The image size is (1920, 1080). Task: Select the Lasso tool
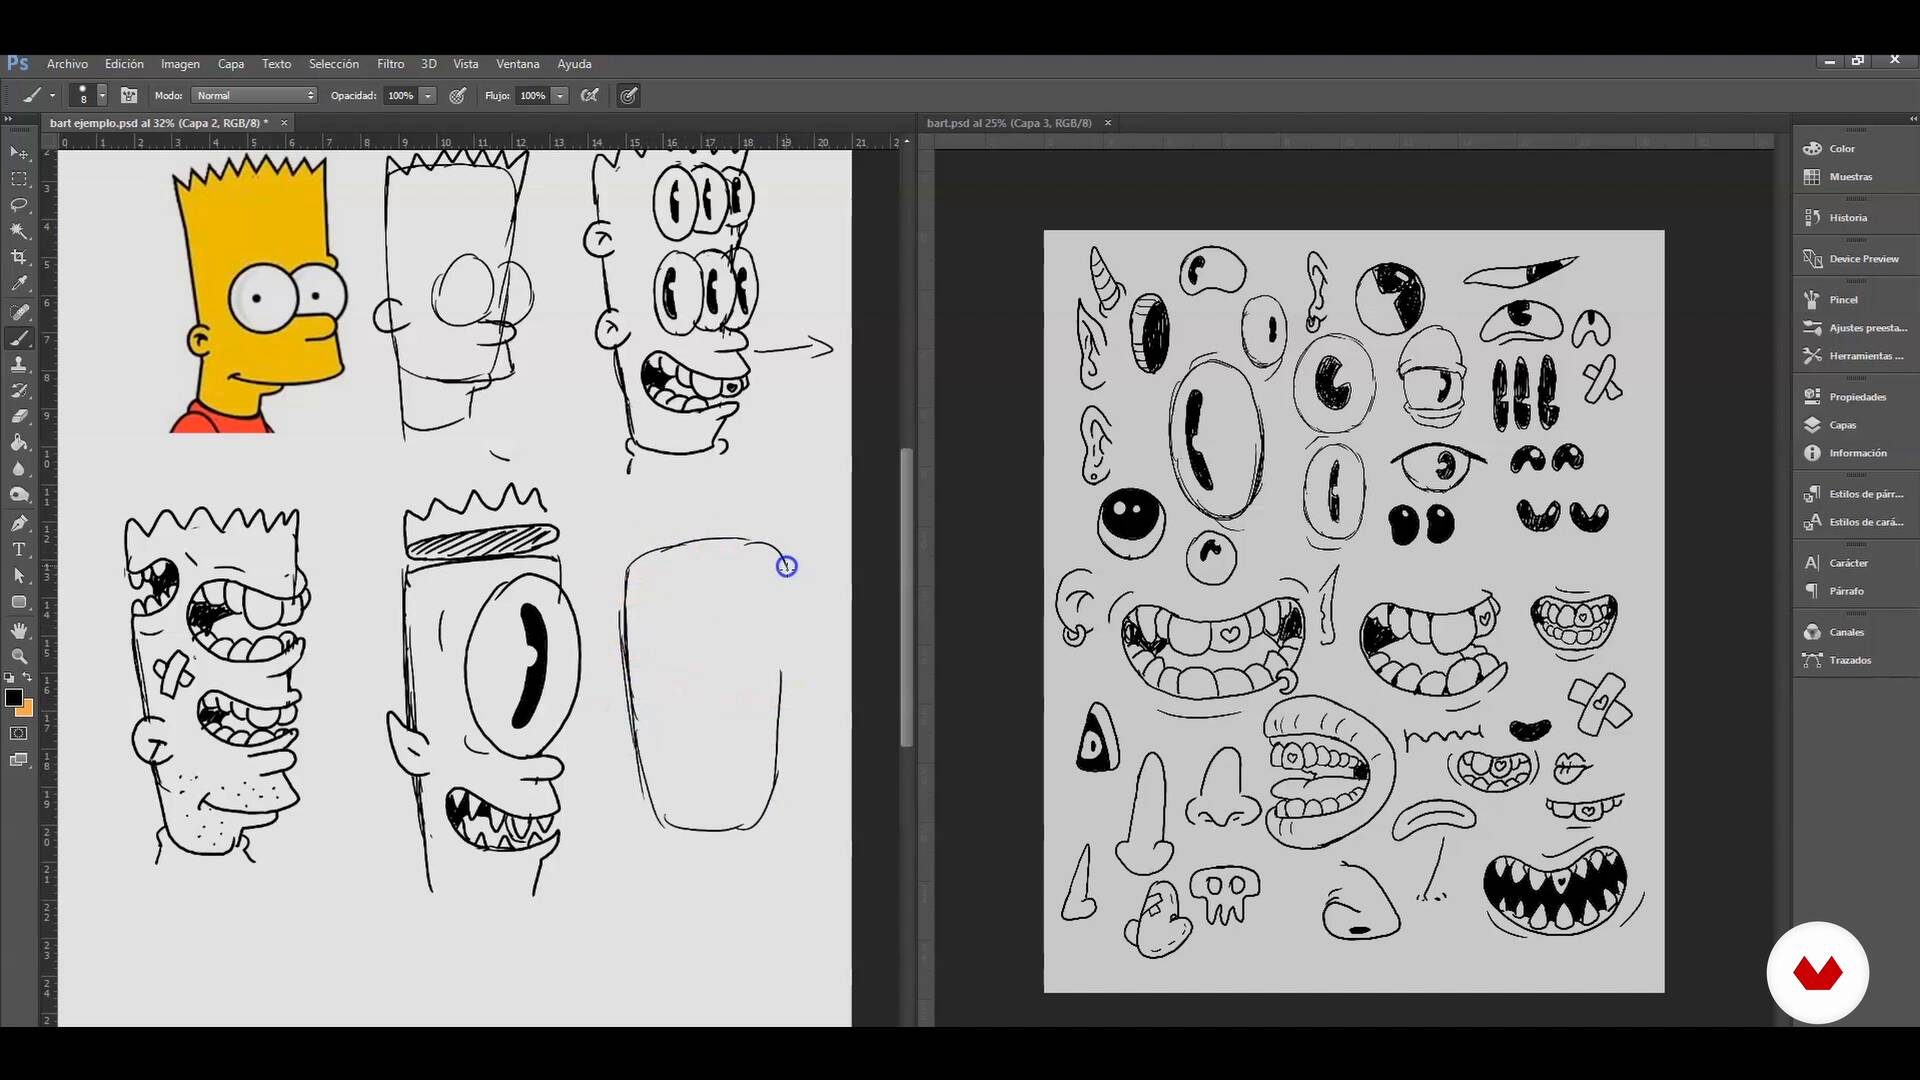point(19,205)
